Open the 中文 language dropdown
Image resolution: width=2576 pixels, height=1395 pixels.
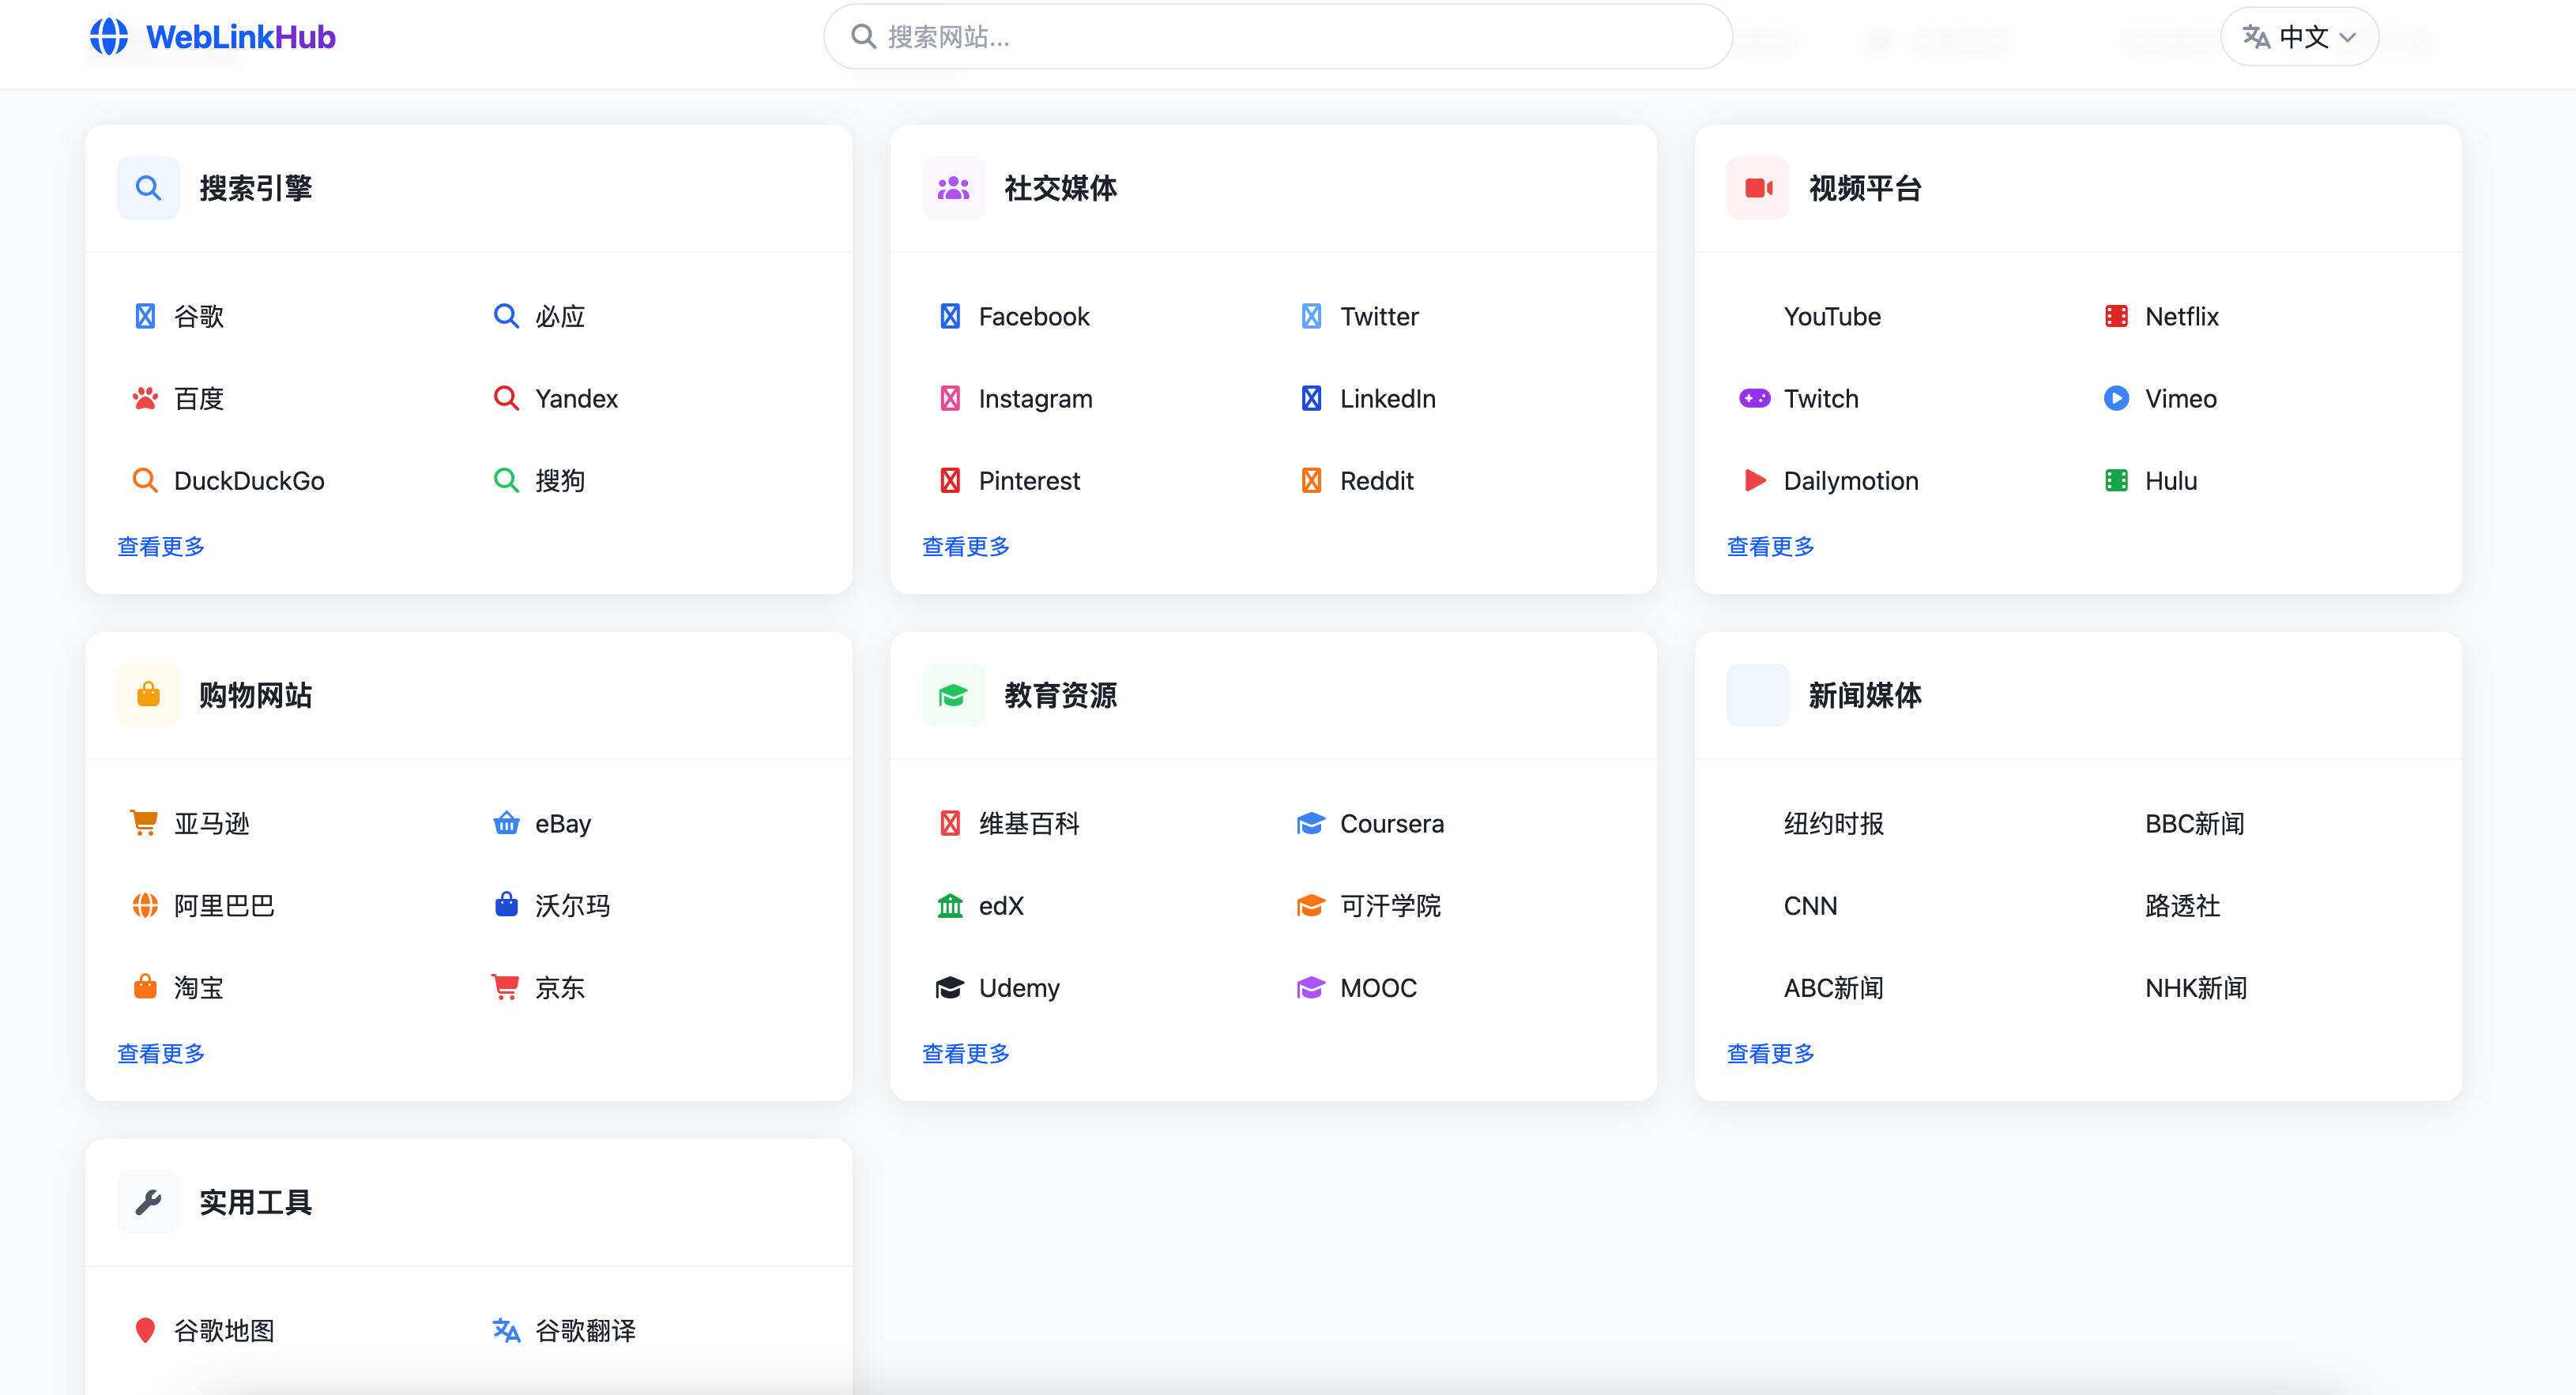click(x=2299, y=36)
